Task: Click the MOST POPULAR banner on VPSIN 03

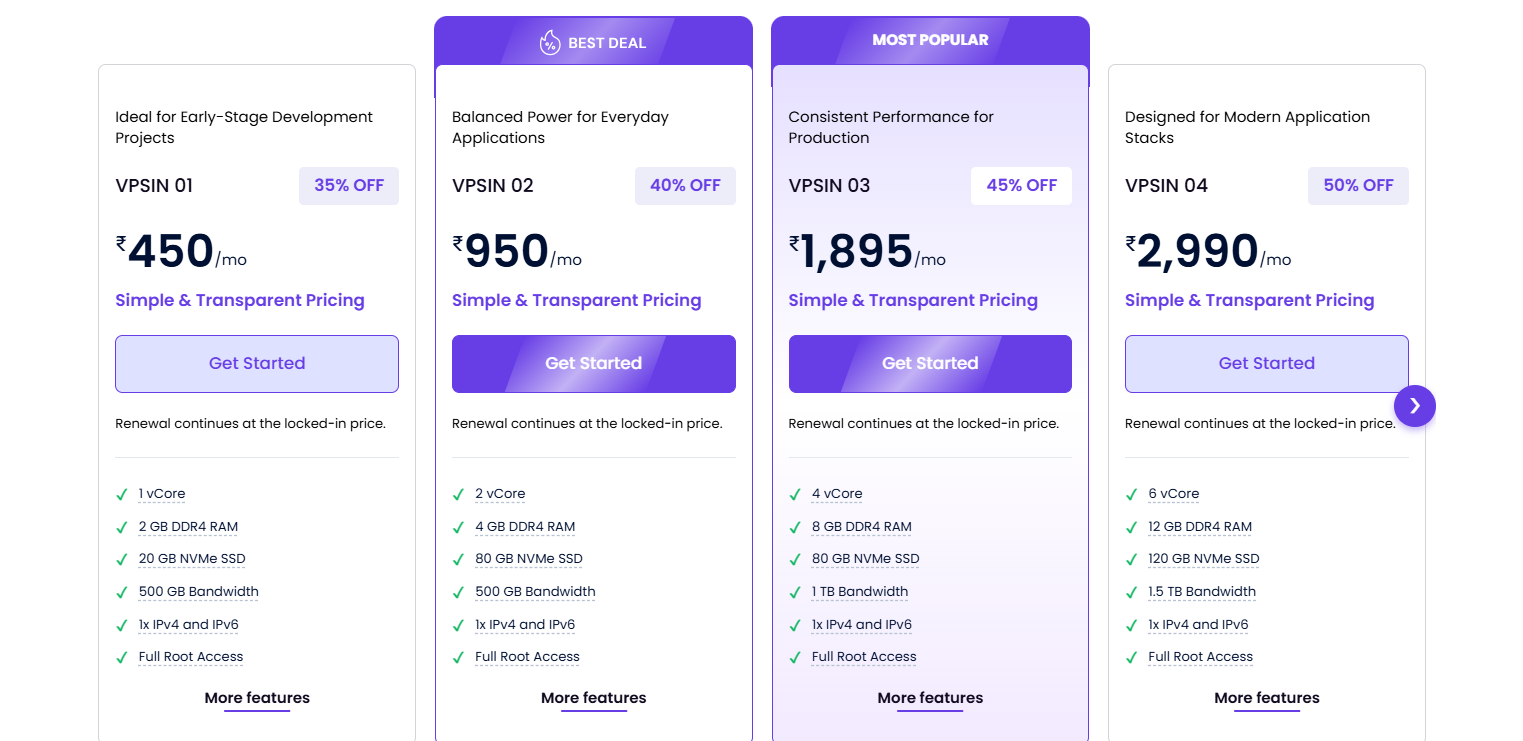Action: coord(929,40)
